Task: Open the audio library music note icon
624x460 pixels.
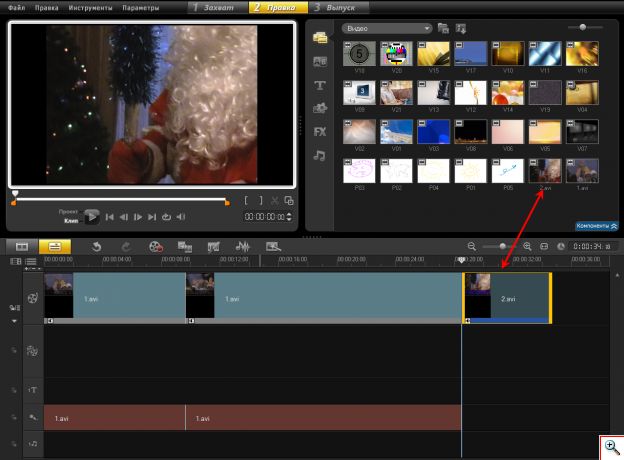Action: coord(320,156)
